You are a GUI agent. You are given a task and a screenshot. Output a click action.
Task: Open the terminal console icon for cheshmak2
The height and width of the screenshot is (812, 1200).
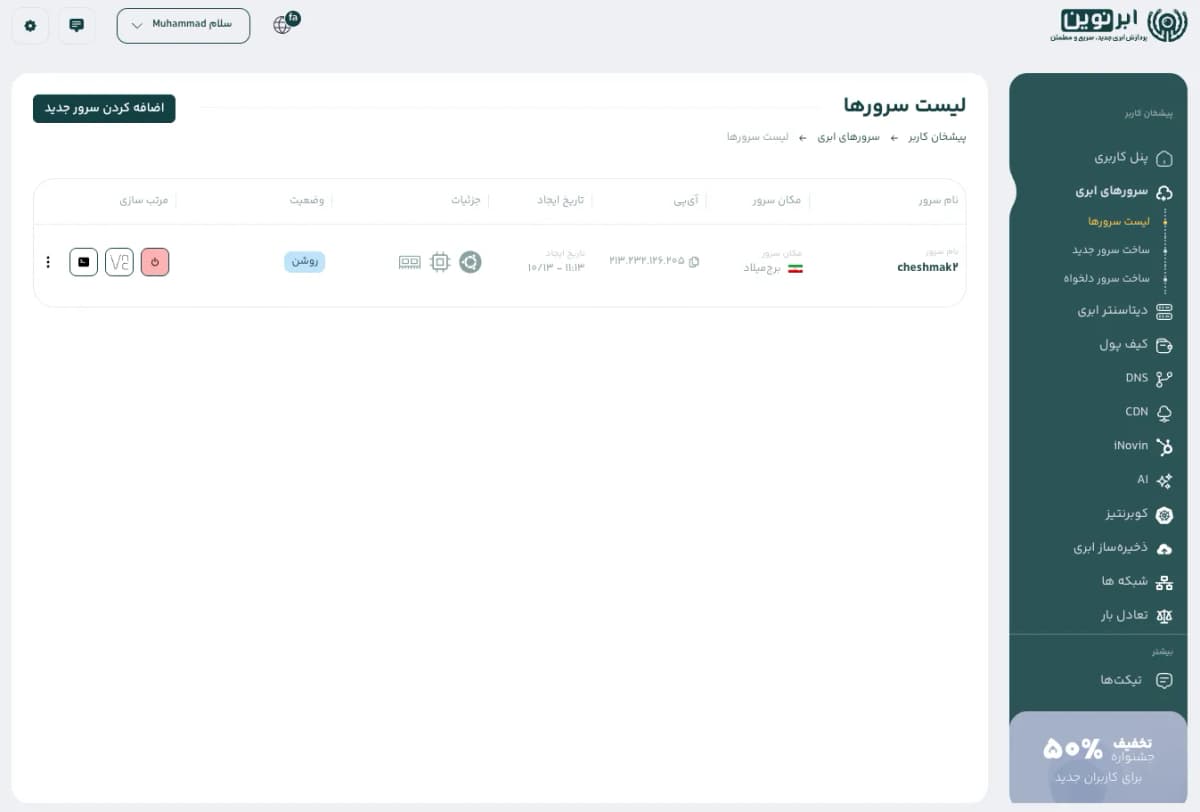(x=83, y=262)
